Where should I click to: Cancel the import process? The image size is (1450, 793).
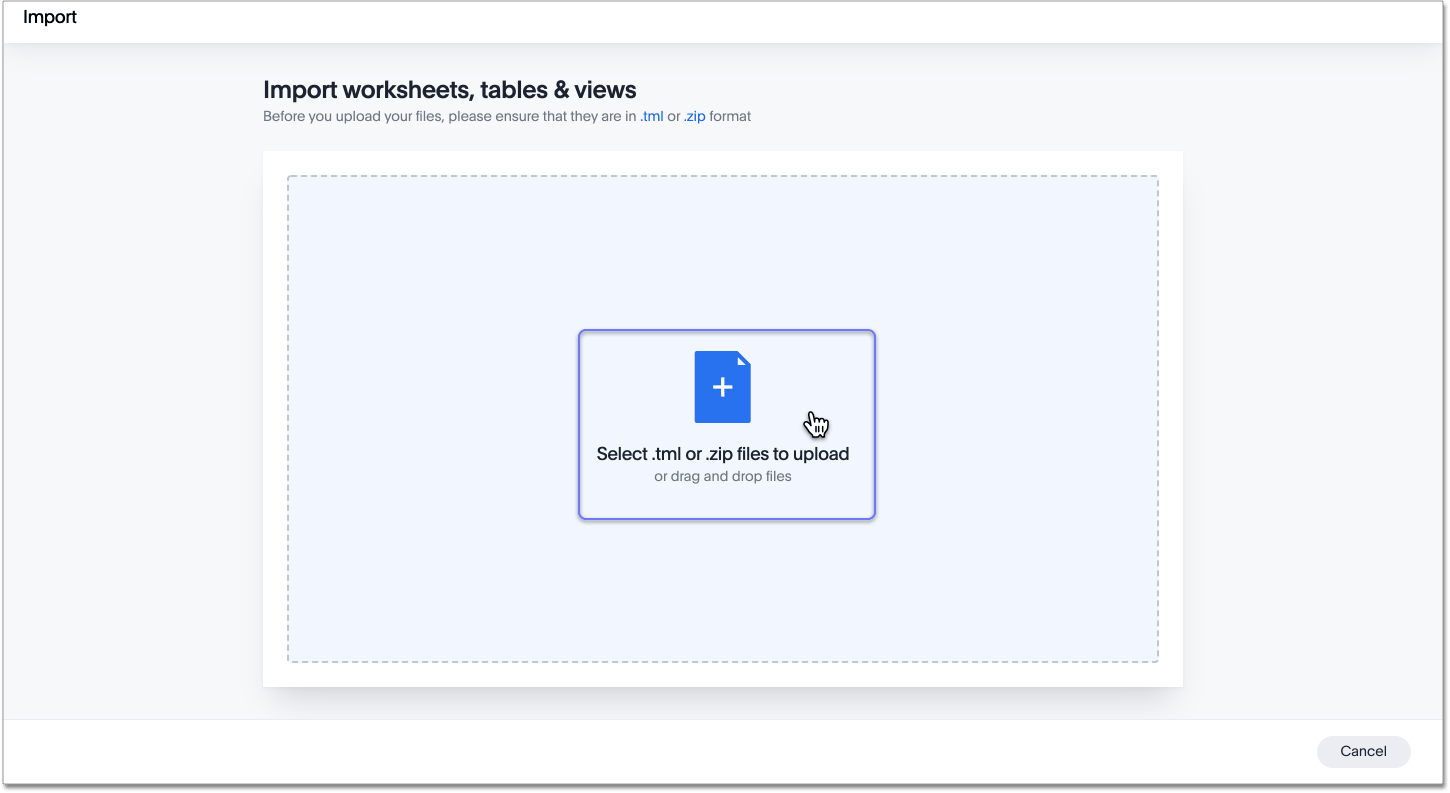coord(1363,751)
